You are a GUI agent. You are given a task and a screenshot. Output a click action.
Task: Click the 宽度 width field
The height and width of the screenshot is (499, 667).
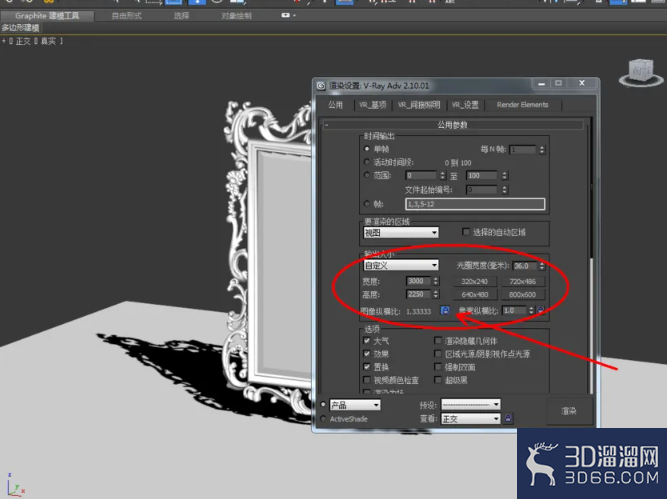(x=419, y=281)
